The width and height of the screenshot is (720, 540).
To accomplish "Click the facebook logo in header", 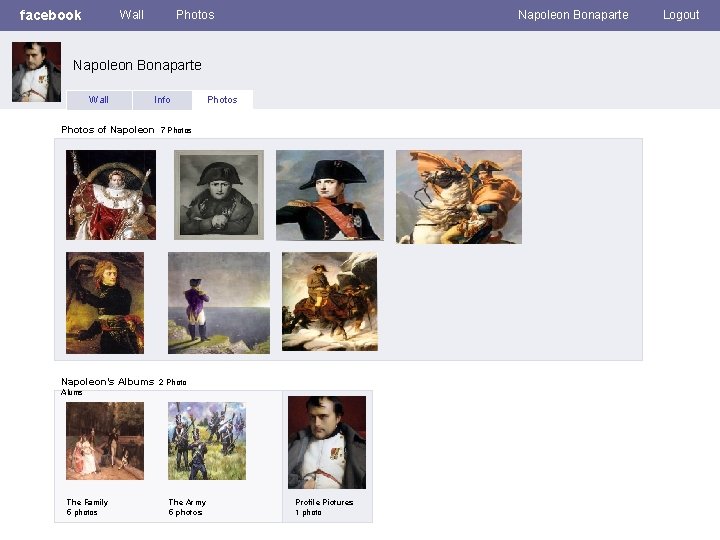I will coord(51,15).
